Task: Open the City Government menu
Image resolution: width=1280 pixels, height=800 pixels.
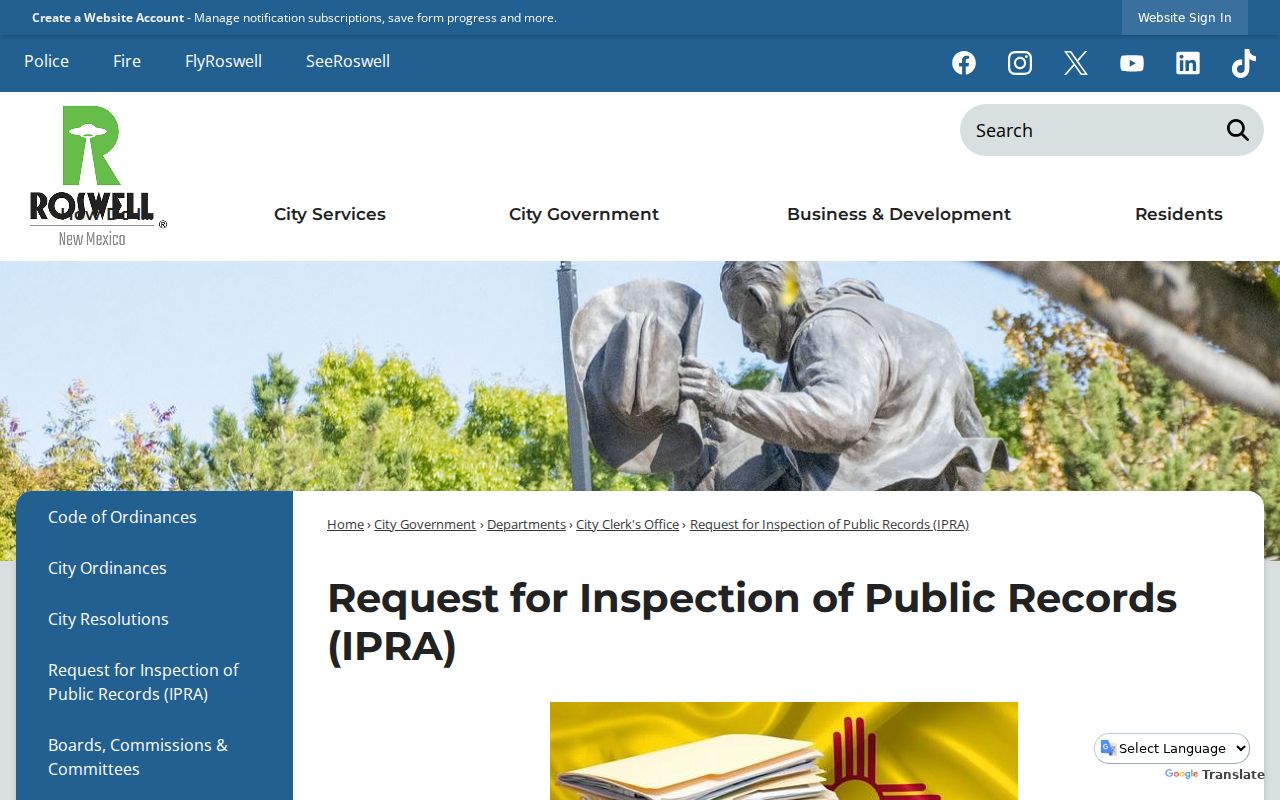Action: 584,214
